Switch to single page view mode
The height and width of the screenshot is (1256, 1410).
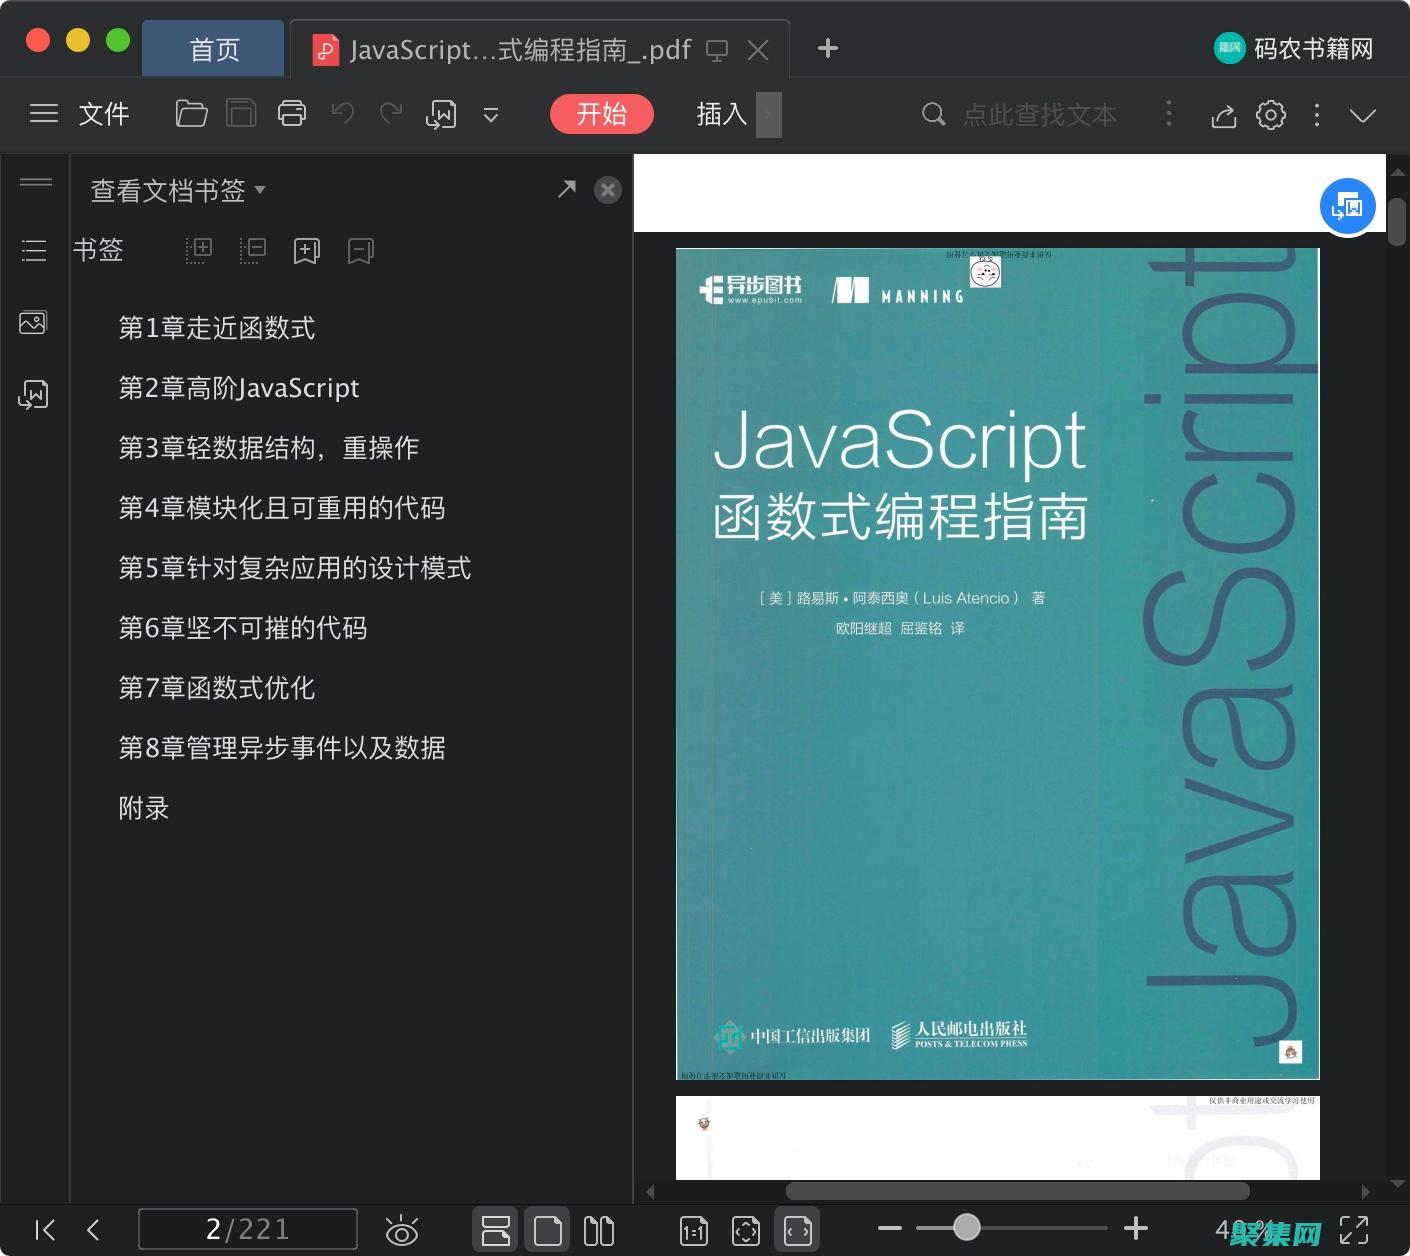(547, 1230)
